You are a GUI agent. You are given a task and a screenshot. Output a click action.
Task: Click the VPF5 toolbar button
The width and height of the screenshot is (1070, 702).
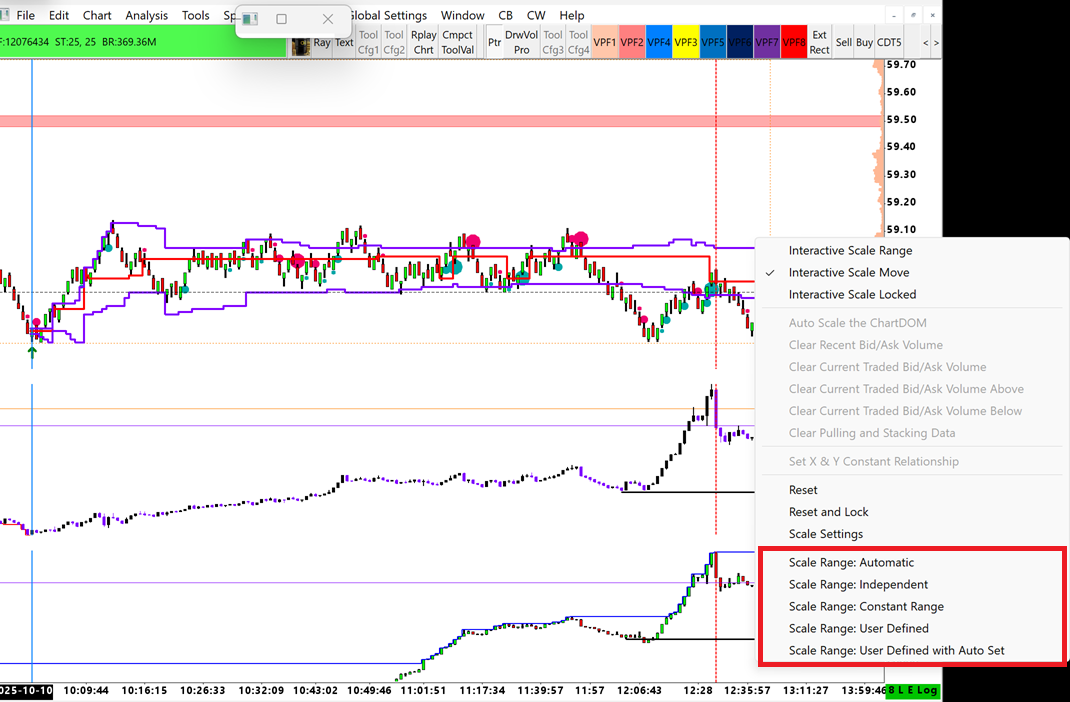(x=712, y=42)
